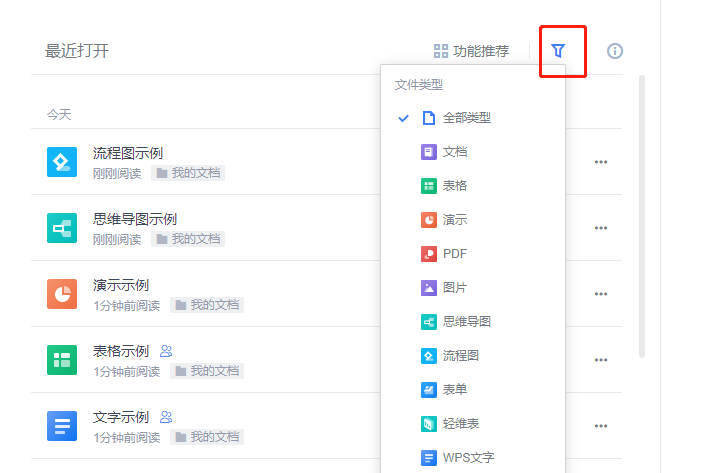Screen dimensions: 716x473
Task: Click the 轻维表 icon in menu
Action: (x=428, y=423)
